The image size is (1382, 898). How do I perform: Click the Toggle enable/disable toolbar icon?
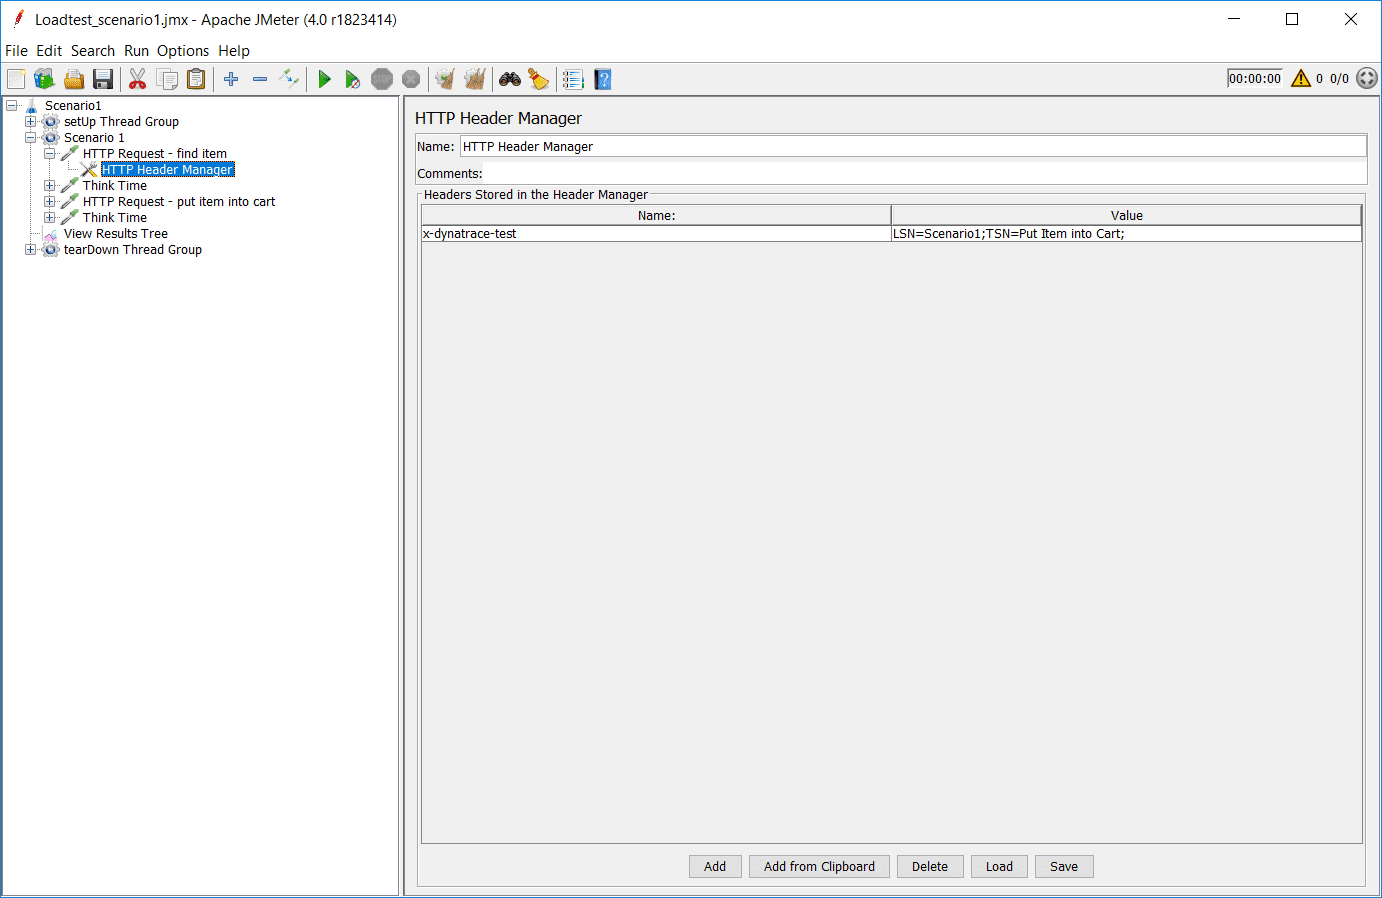pyautogui.click(x=289, y=79)
